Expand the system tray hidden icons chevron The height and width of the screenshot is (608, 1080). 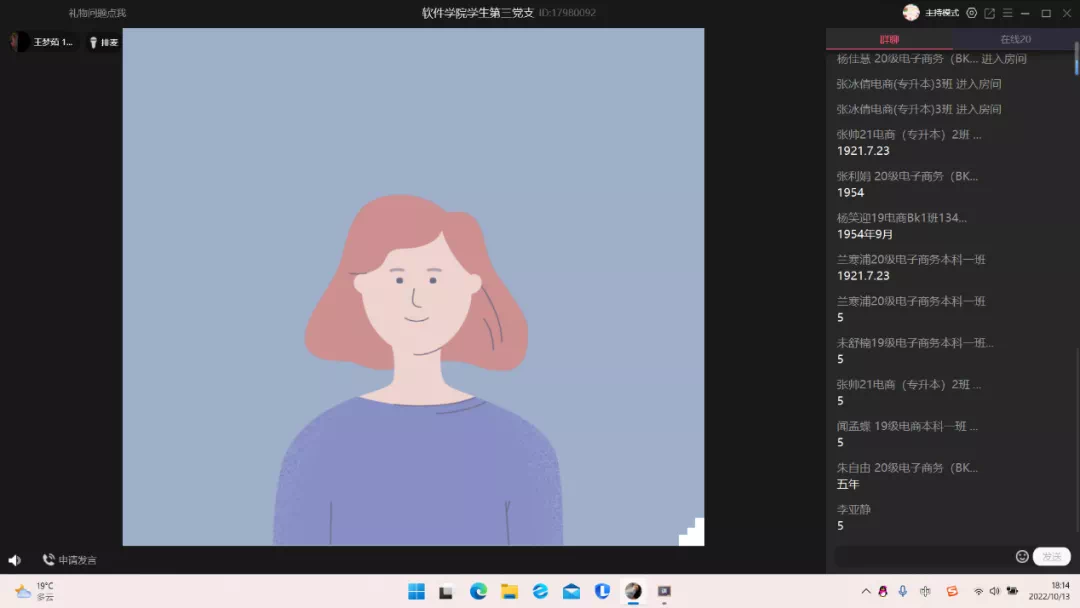pyautogui.click(x=866, y=591)
